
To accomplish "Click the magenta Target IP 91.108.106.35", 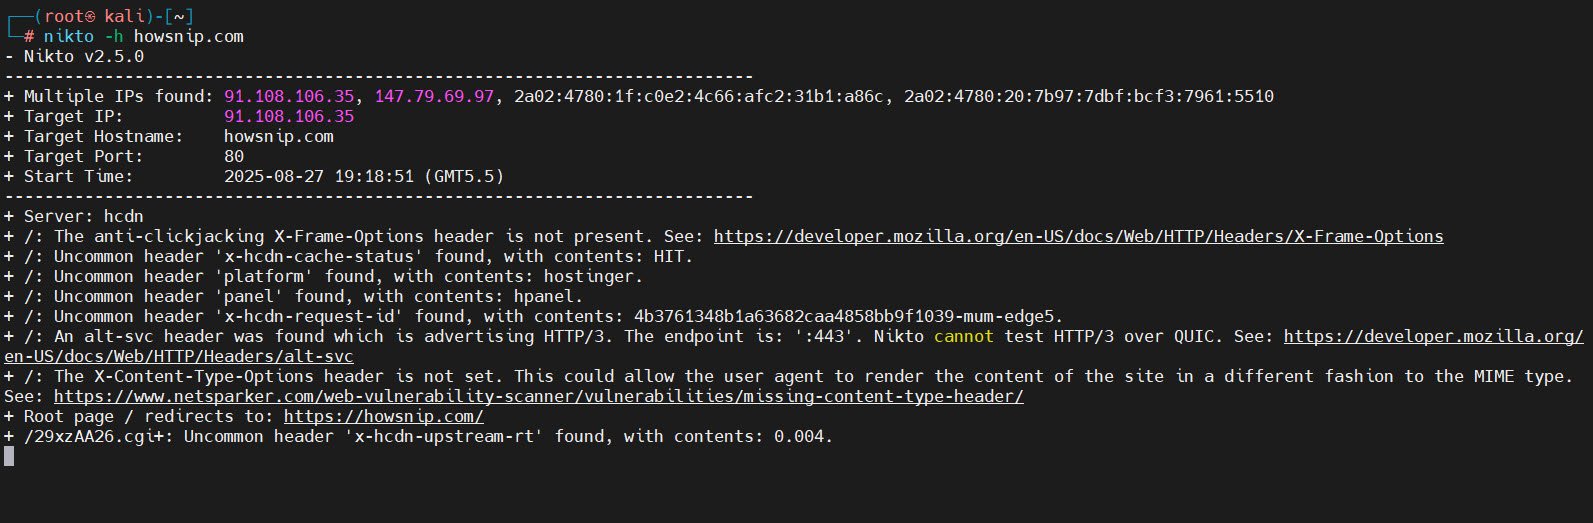I will (x=289, y=117).
